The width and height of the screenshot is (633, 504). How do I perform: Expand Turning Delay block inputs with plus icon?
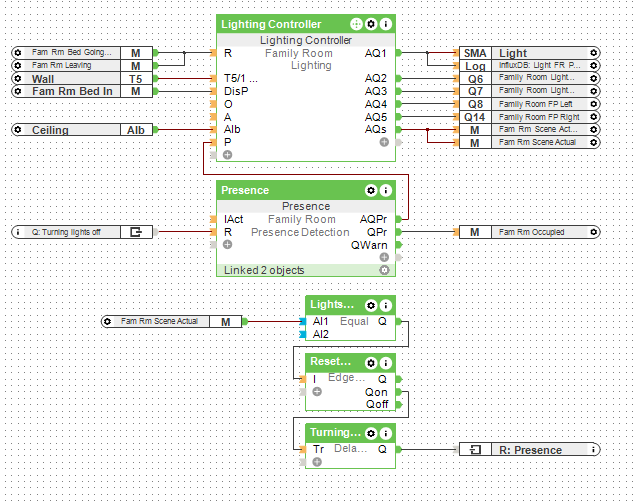click(x=317, y=463)
